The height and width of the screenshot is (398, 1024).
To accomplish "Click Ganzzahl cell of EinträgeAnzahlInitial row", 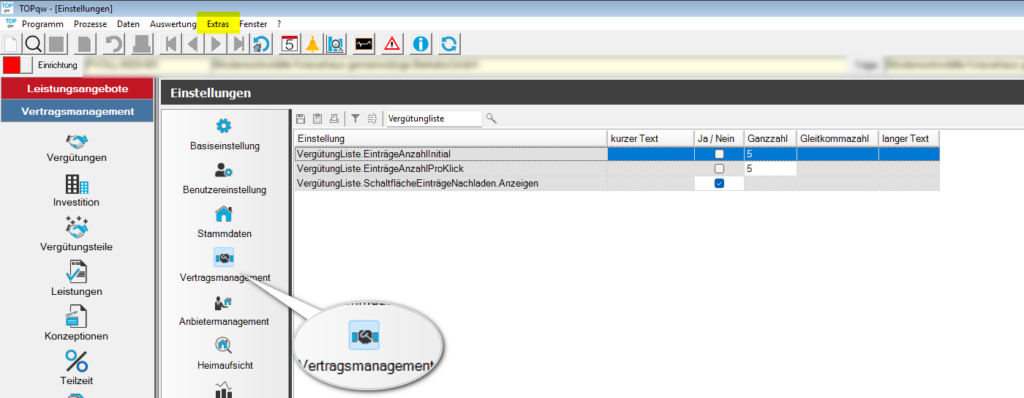I will [770, 154].
